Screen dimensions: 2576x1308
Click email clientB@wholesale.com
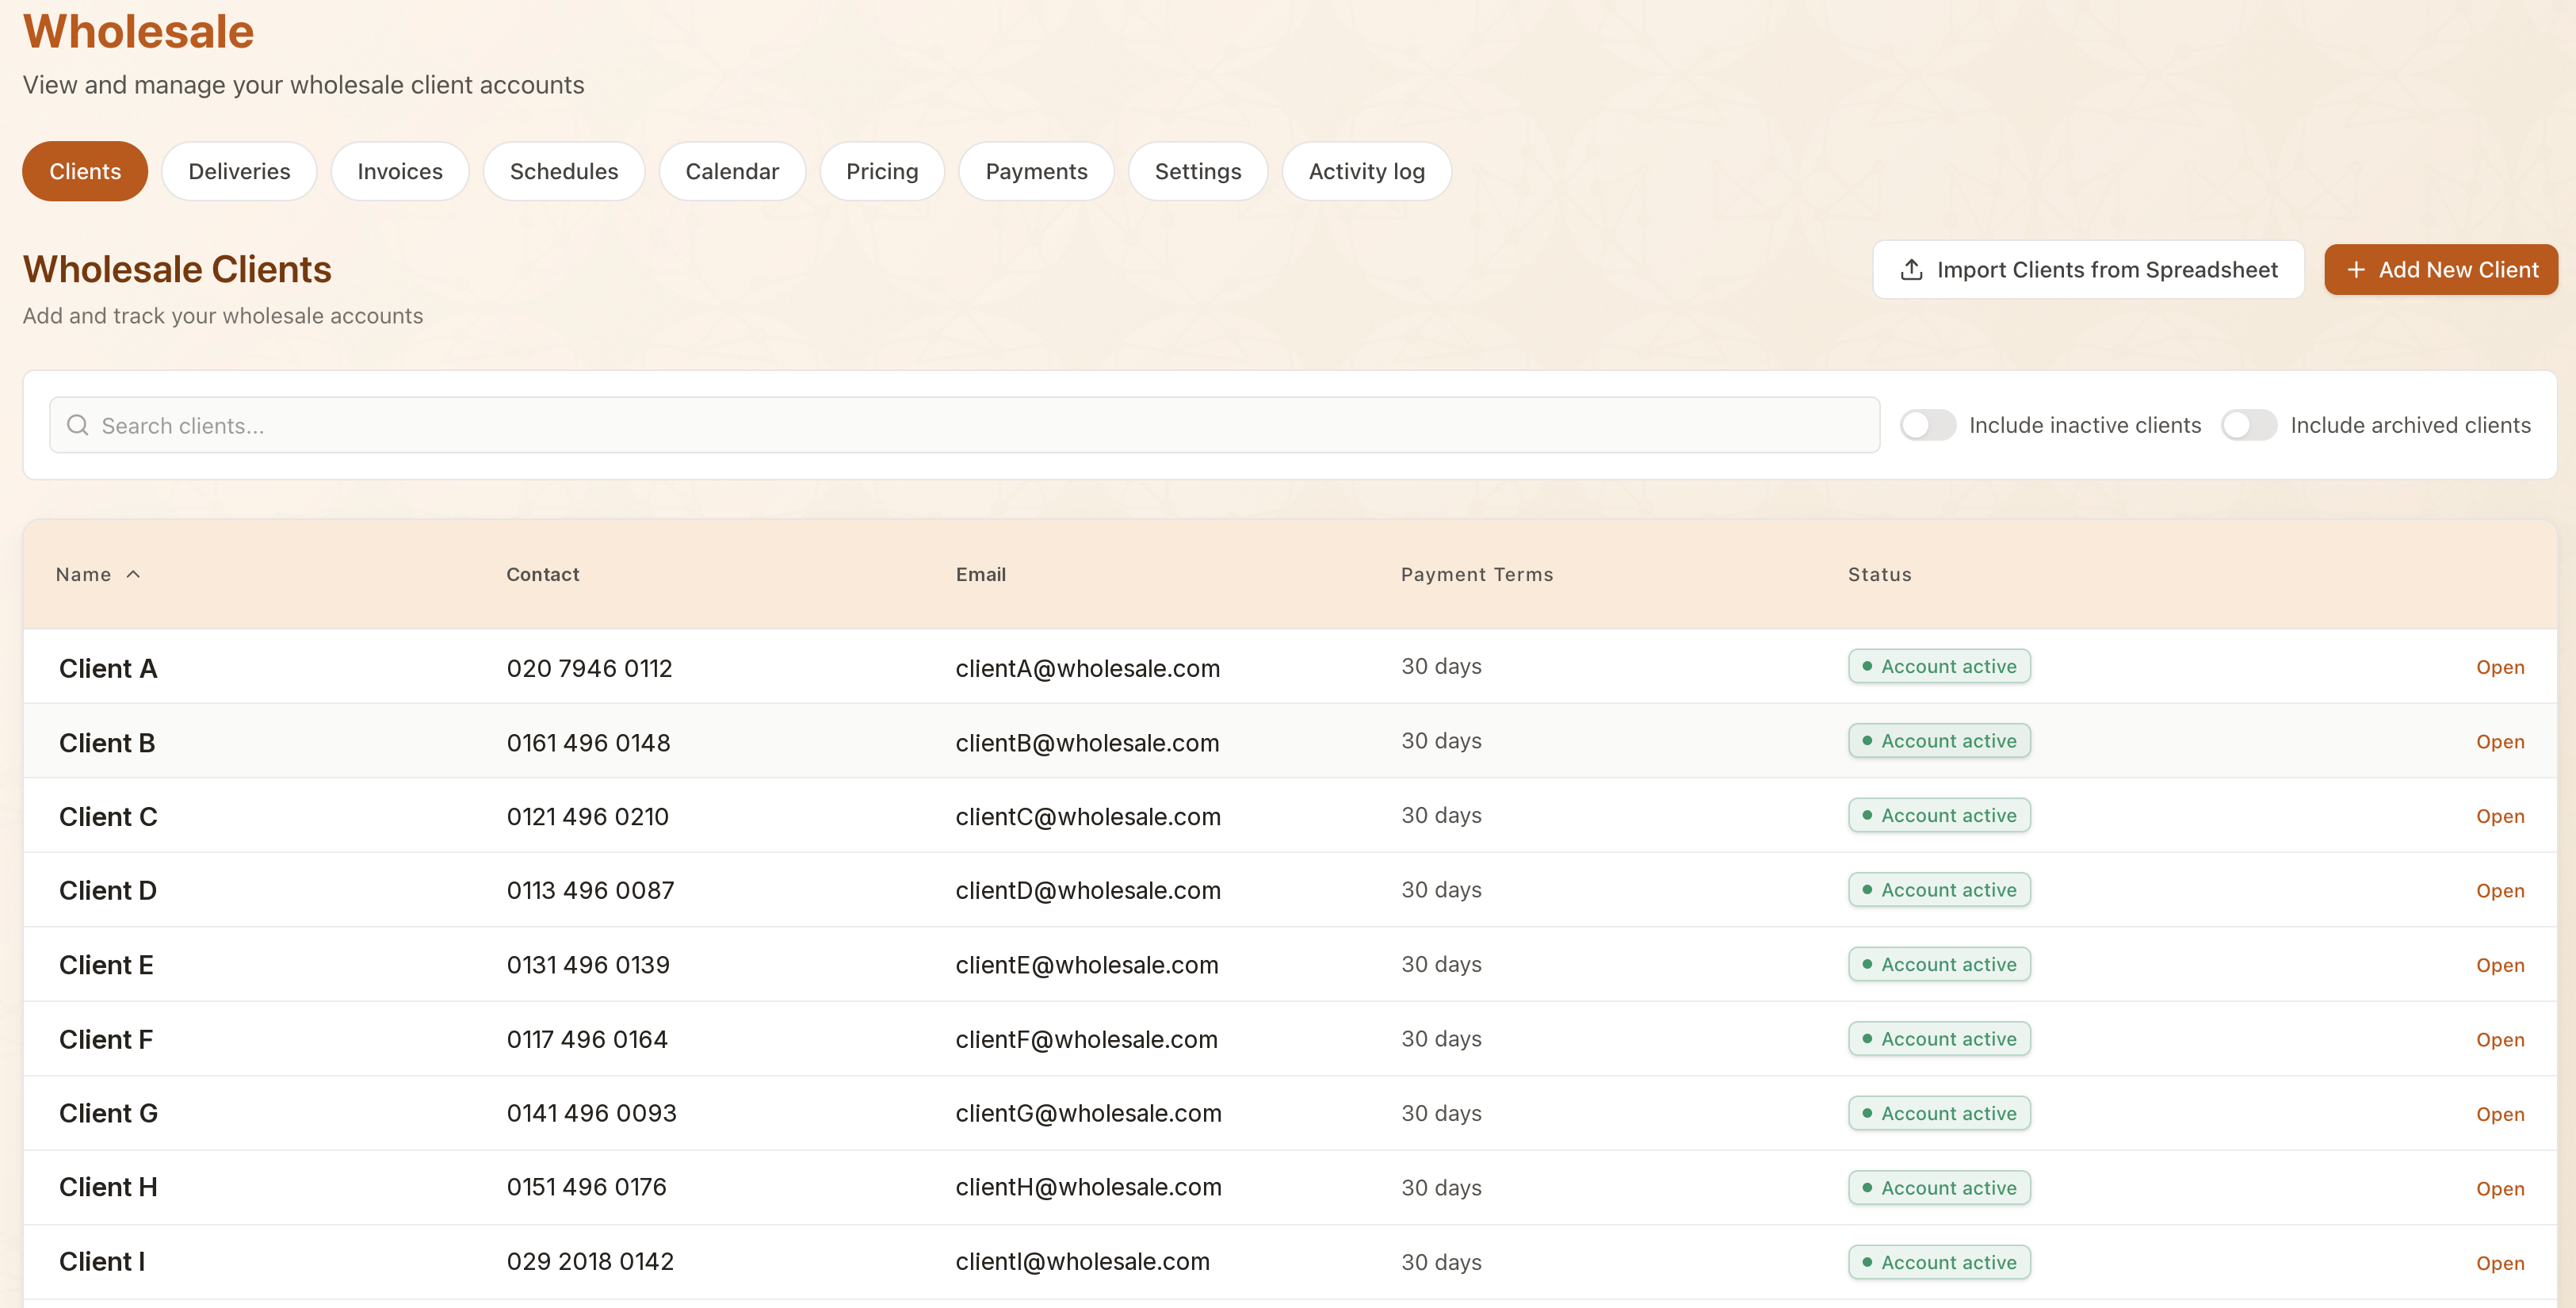tap(1087, 743)
